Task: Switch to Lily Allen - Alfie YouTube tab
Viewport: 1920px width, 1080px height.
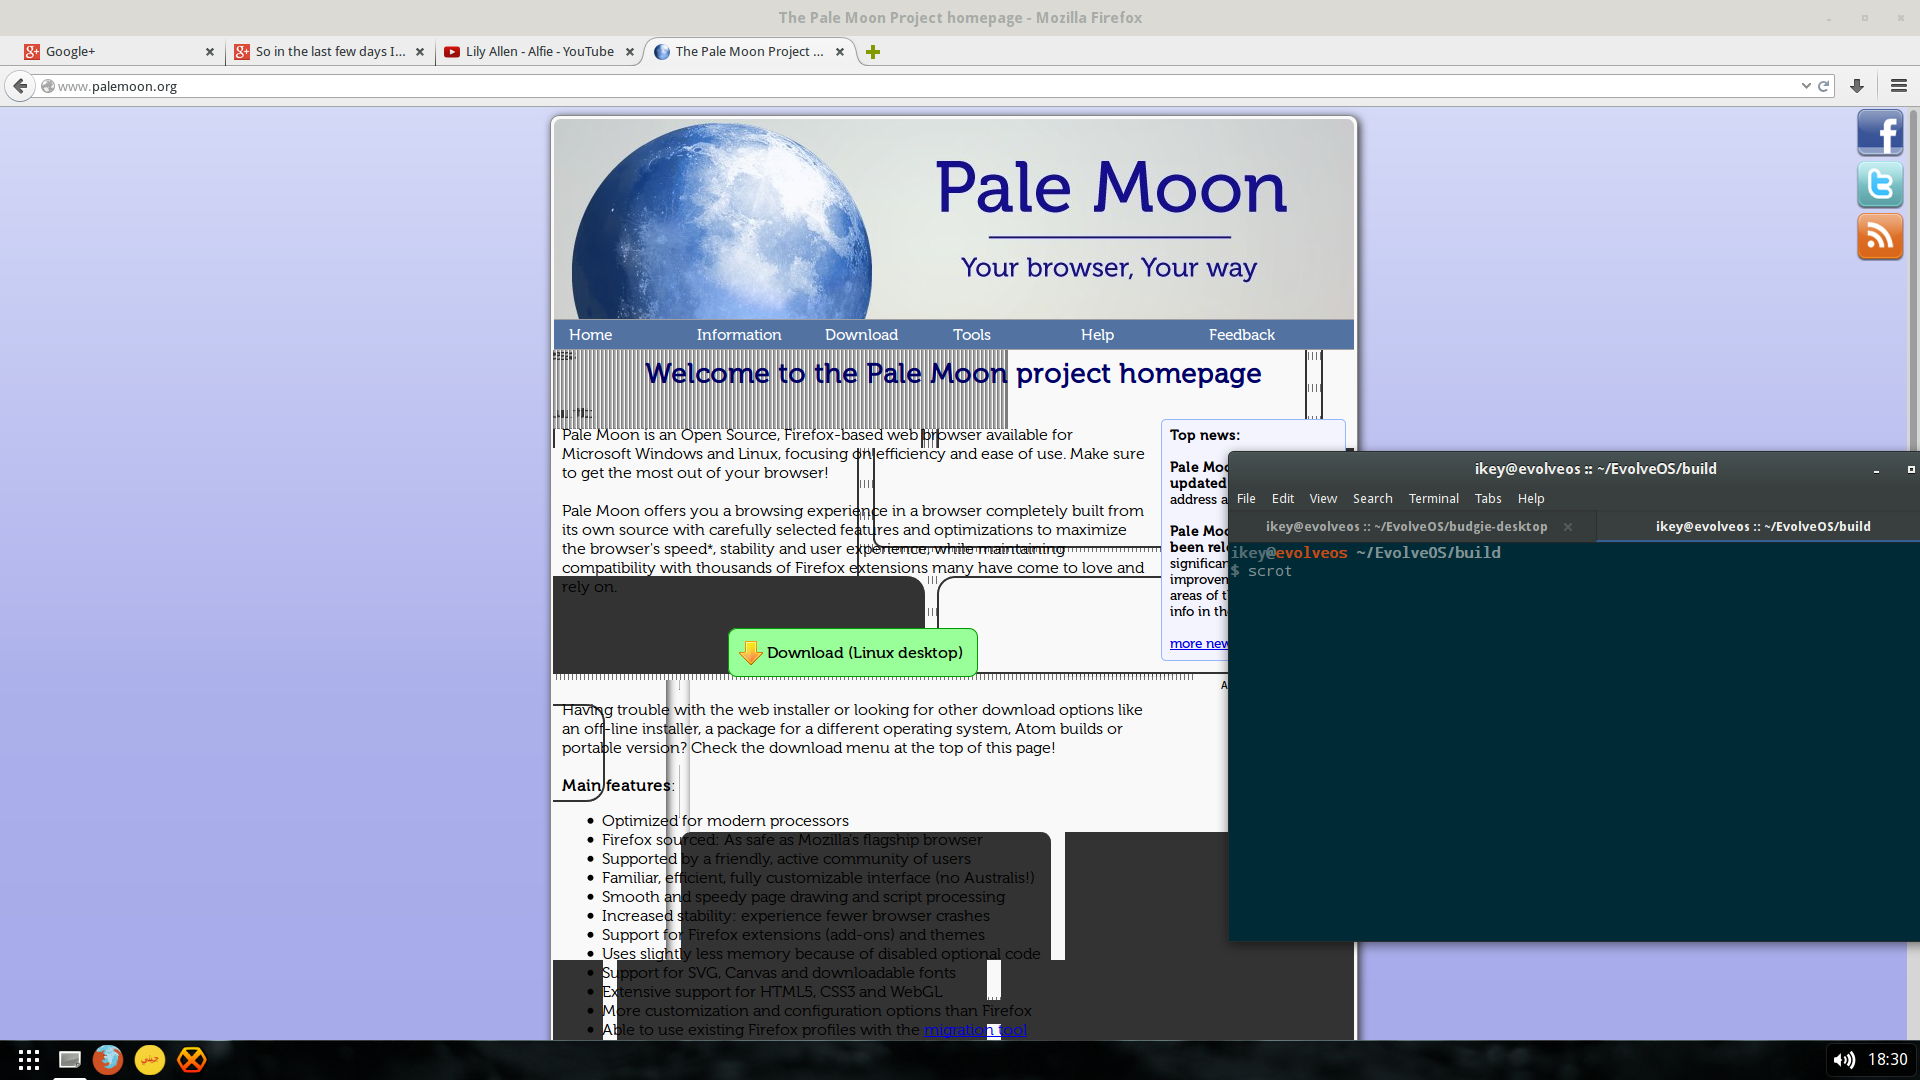Action: click(x=538, y=52)
